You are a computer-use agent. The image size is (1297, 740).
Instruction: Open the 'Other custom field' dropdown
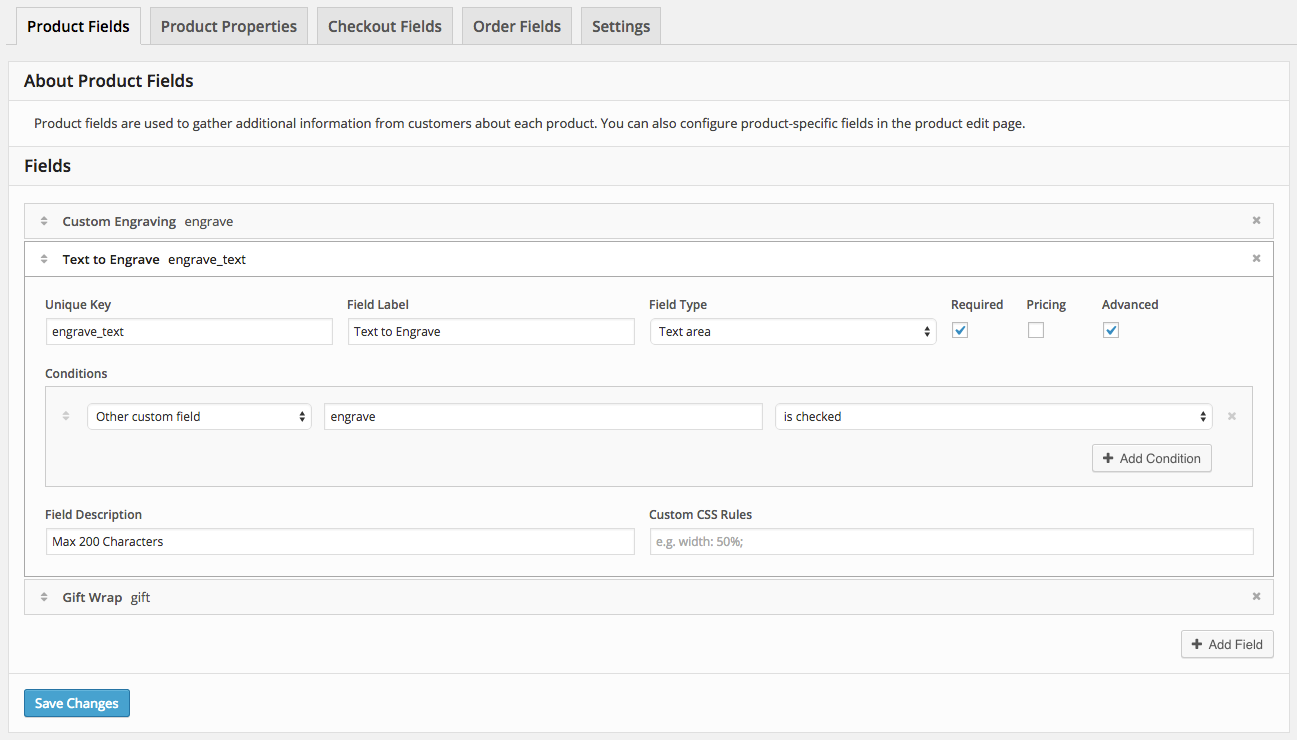pos(200,417)
